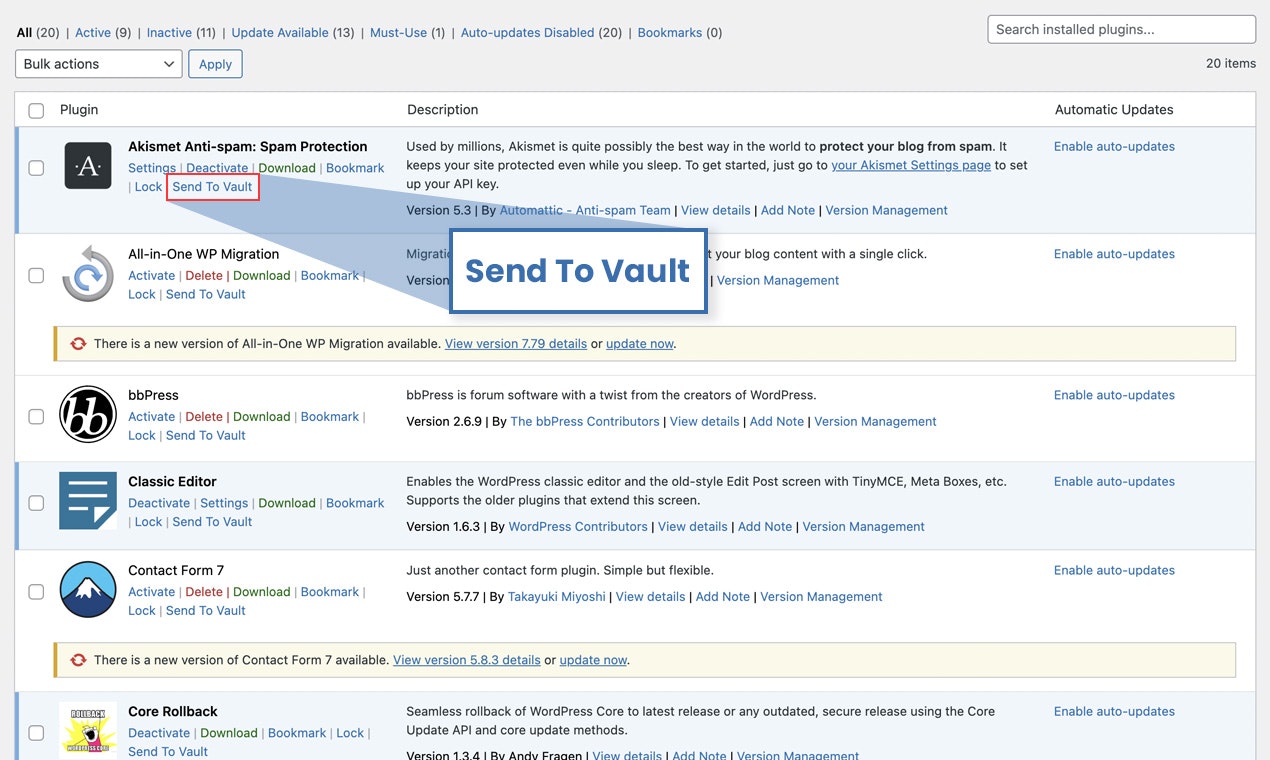1270x760 pixels.
Task: Tick the Contact Form 7 row checkbox
Action: coord(36,592)
